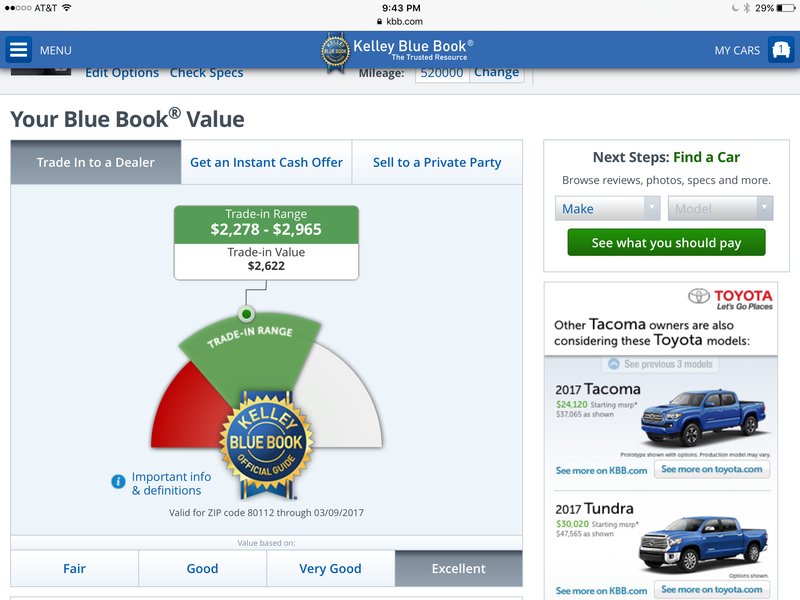The image size is (800, 600).
Task: Click the red gauge segment
Action: click(191, 411)
